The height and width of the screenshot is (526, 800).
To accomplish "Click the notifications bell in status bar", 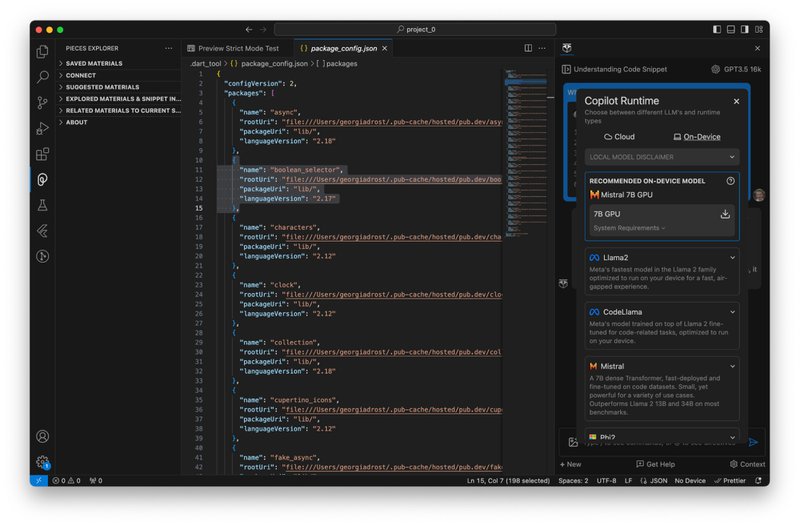I will tap(759, 481).
